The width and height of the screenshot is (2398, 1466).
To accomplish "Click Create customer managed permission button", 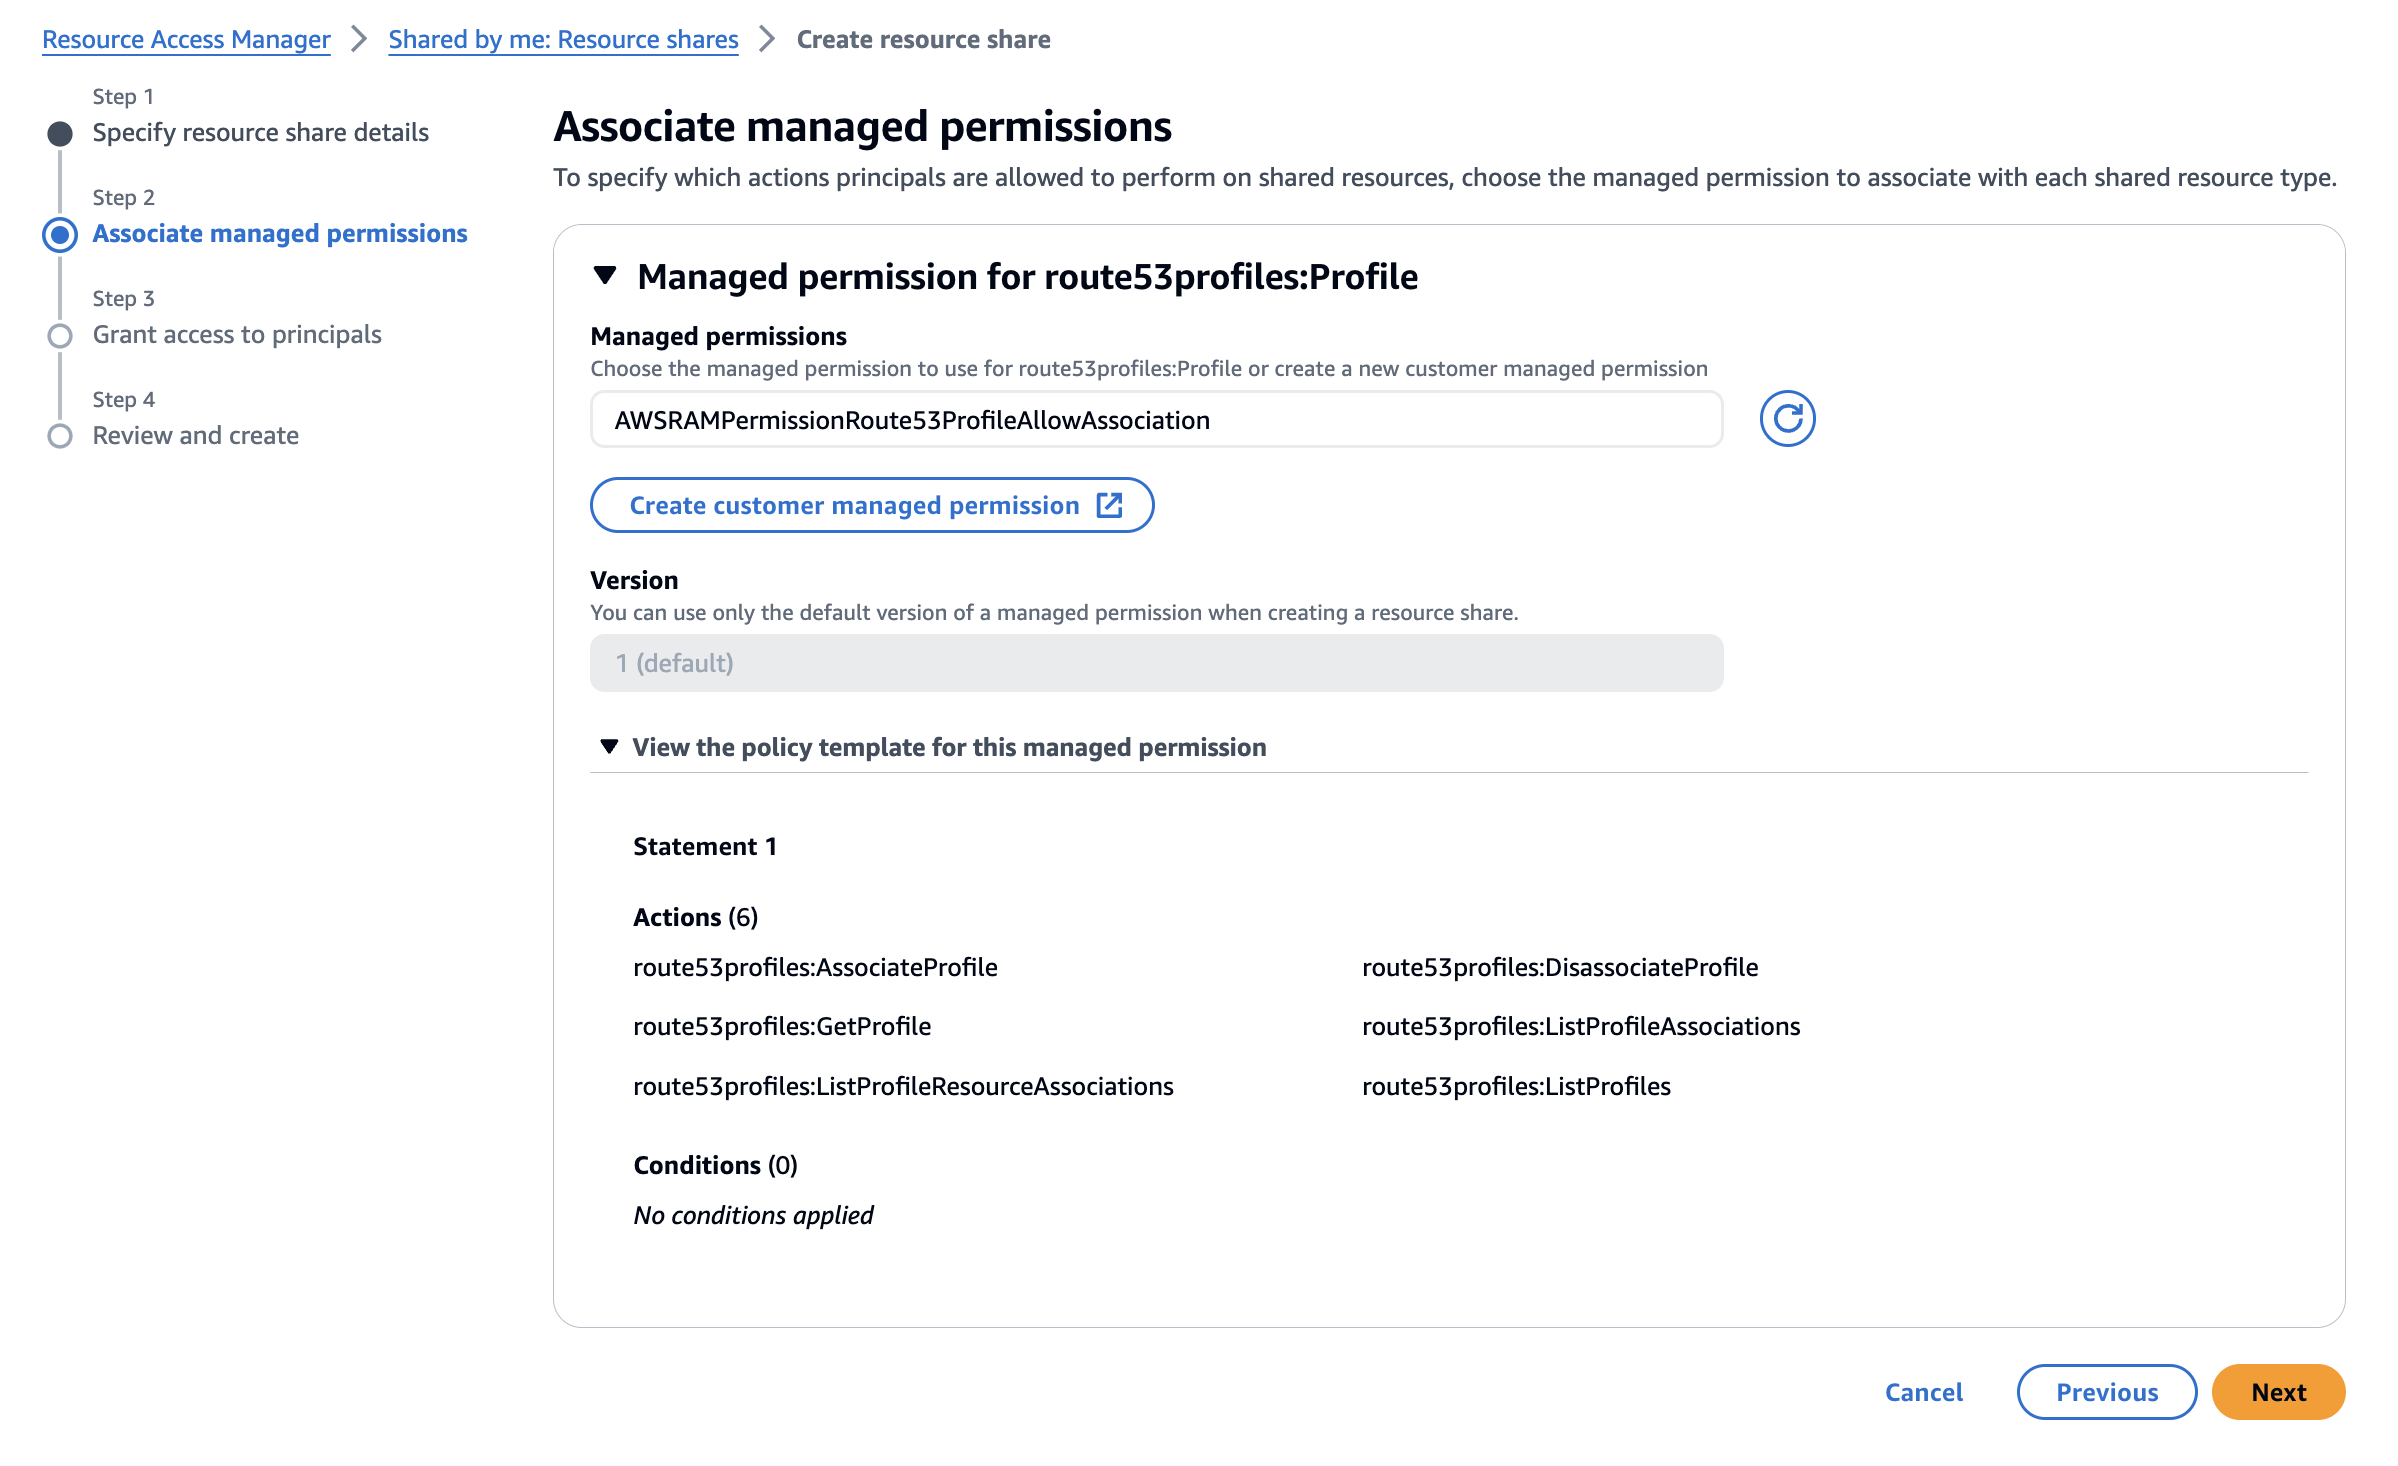I will (855, 506).
